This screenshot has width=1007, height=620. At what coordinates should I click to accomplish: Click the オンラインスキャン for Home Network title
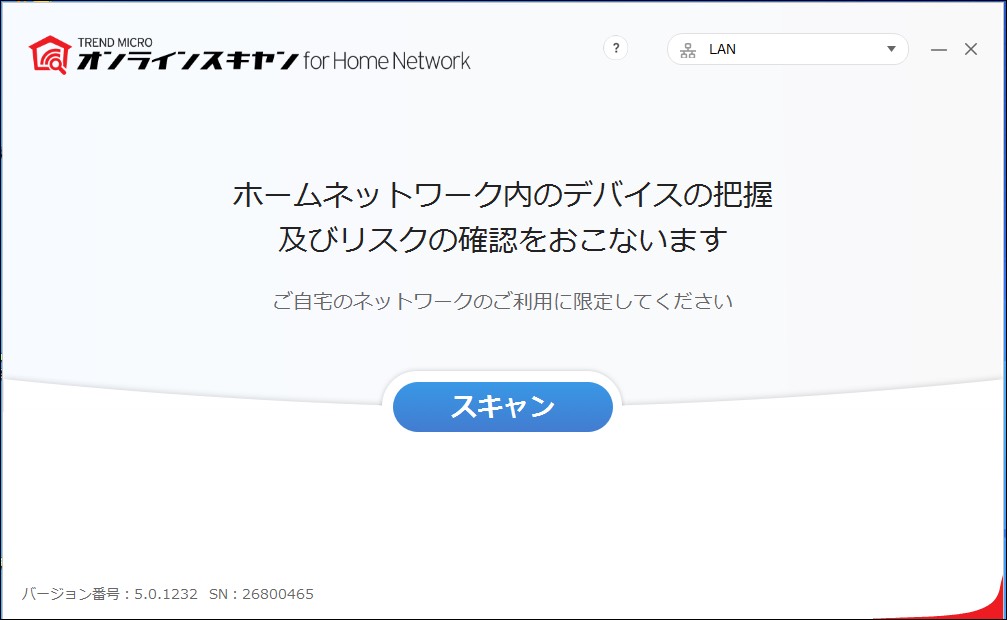tap(274, 60)
